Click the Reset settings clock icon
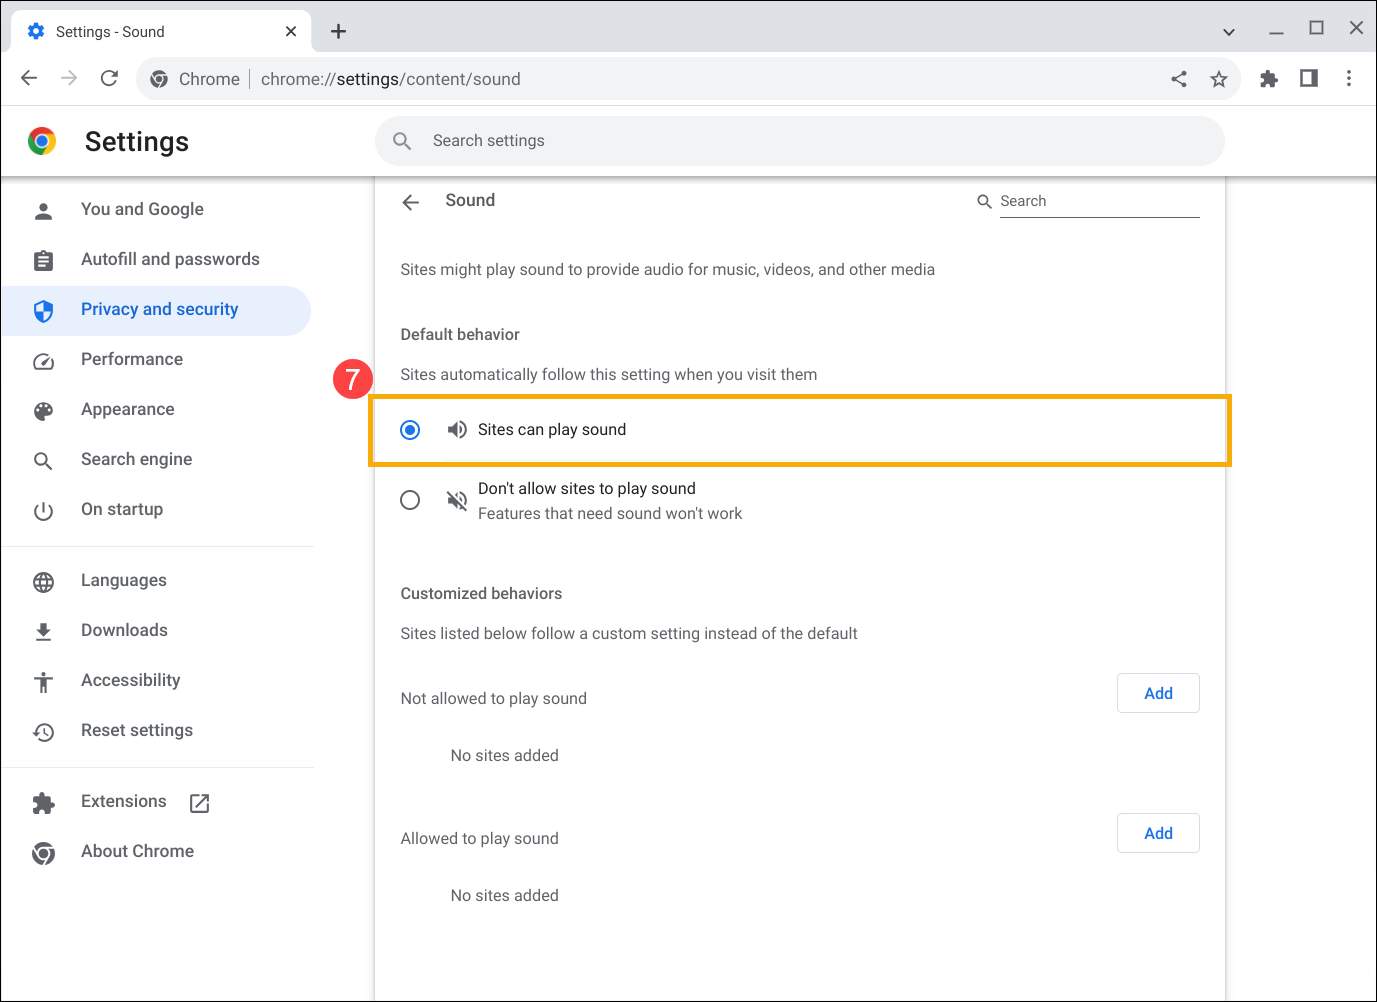1377x1002 pixels. coord(43,732)
